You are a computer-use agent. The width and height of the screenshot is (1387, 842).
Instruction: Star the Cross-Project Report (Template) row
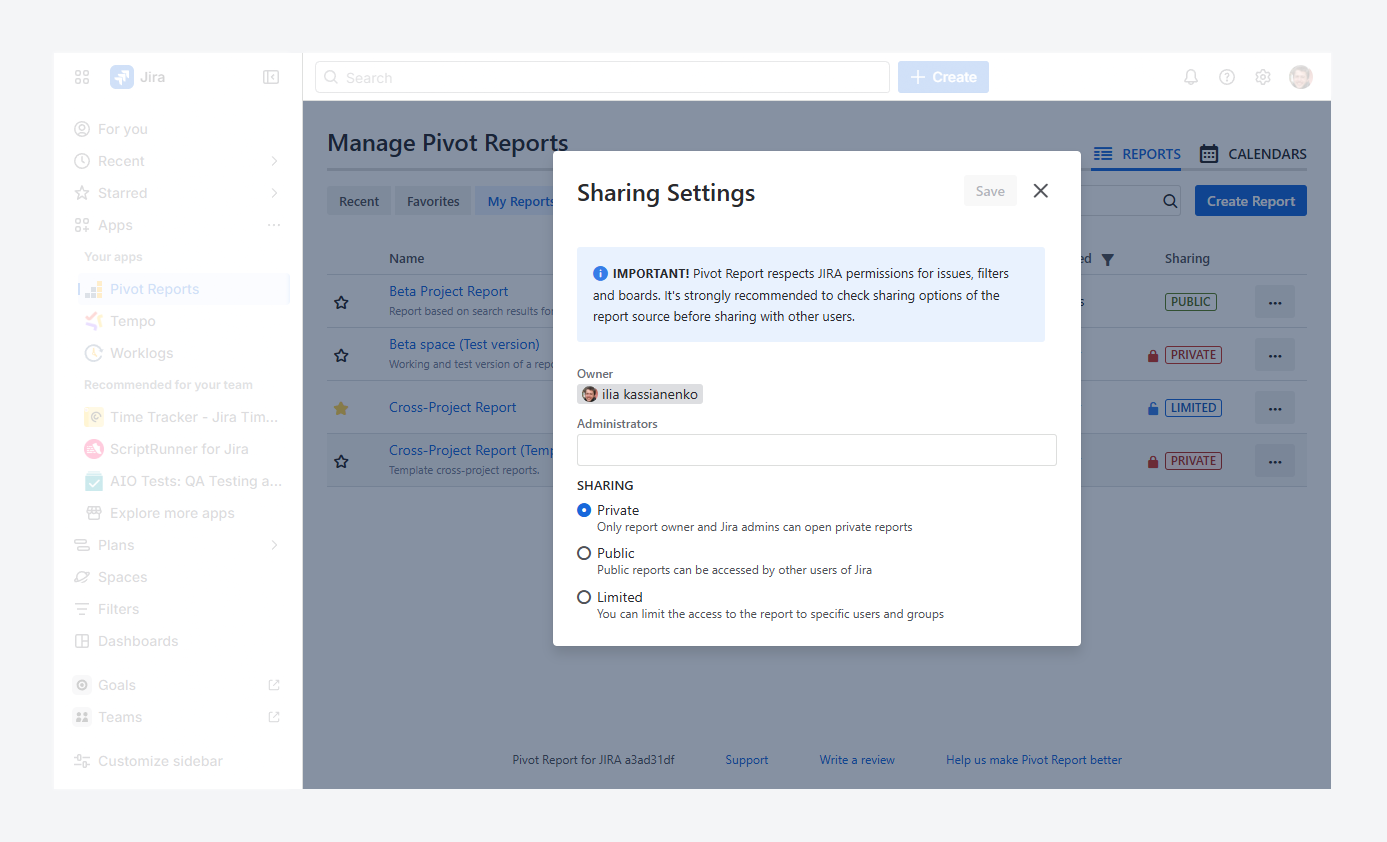point(341,461)
